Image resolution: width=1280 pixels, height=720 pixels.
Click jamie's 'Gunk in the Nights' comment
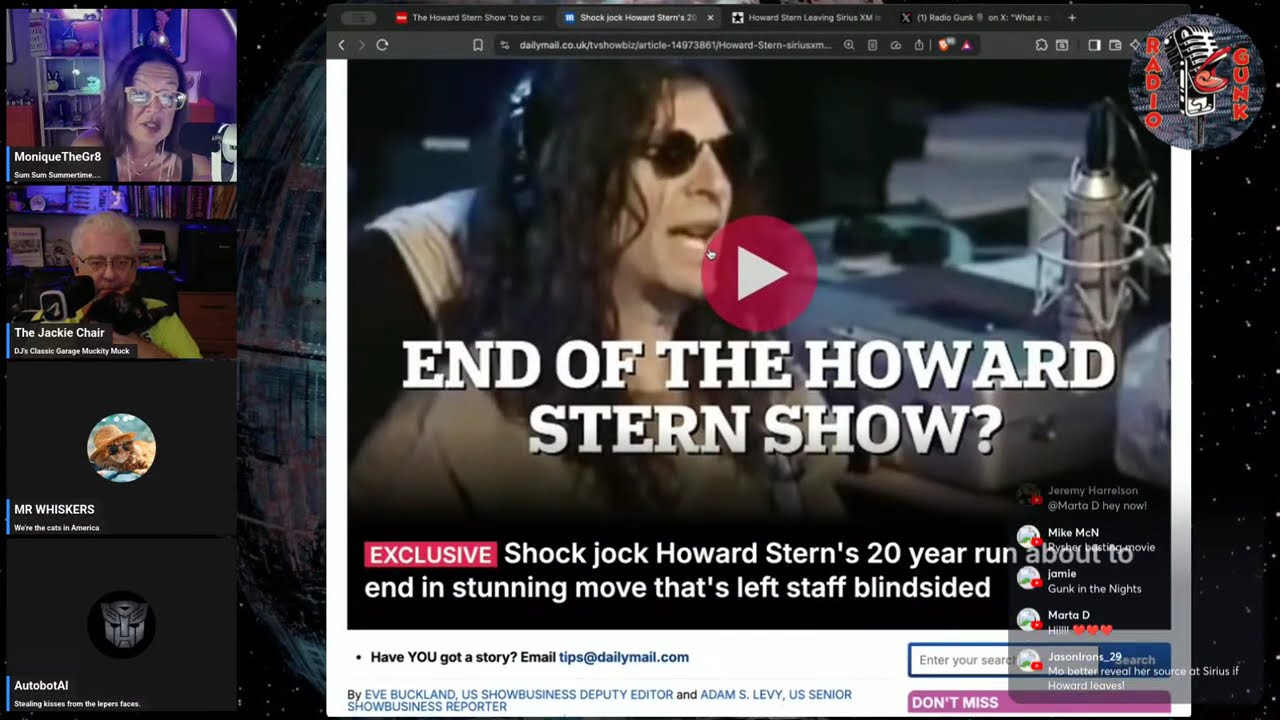pos(1094,589)
